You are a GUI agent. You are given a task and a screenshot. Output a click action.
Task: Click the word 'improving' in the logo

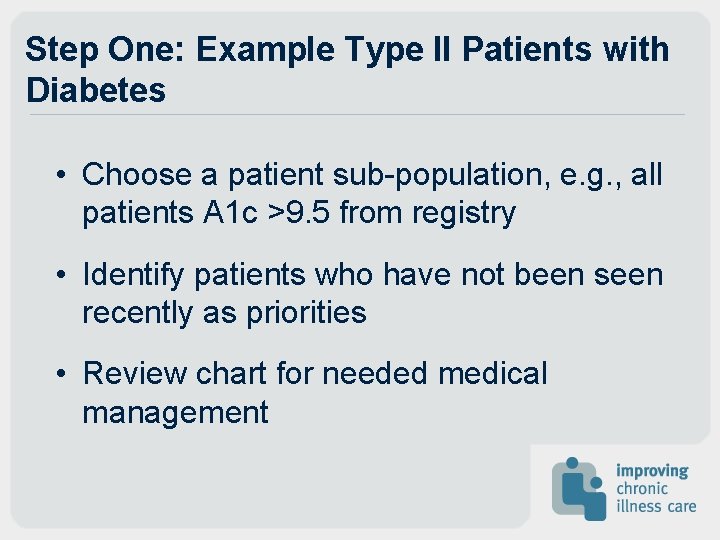(x=652, y=471)
